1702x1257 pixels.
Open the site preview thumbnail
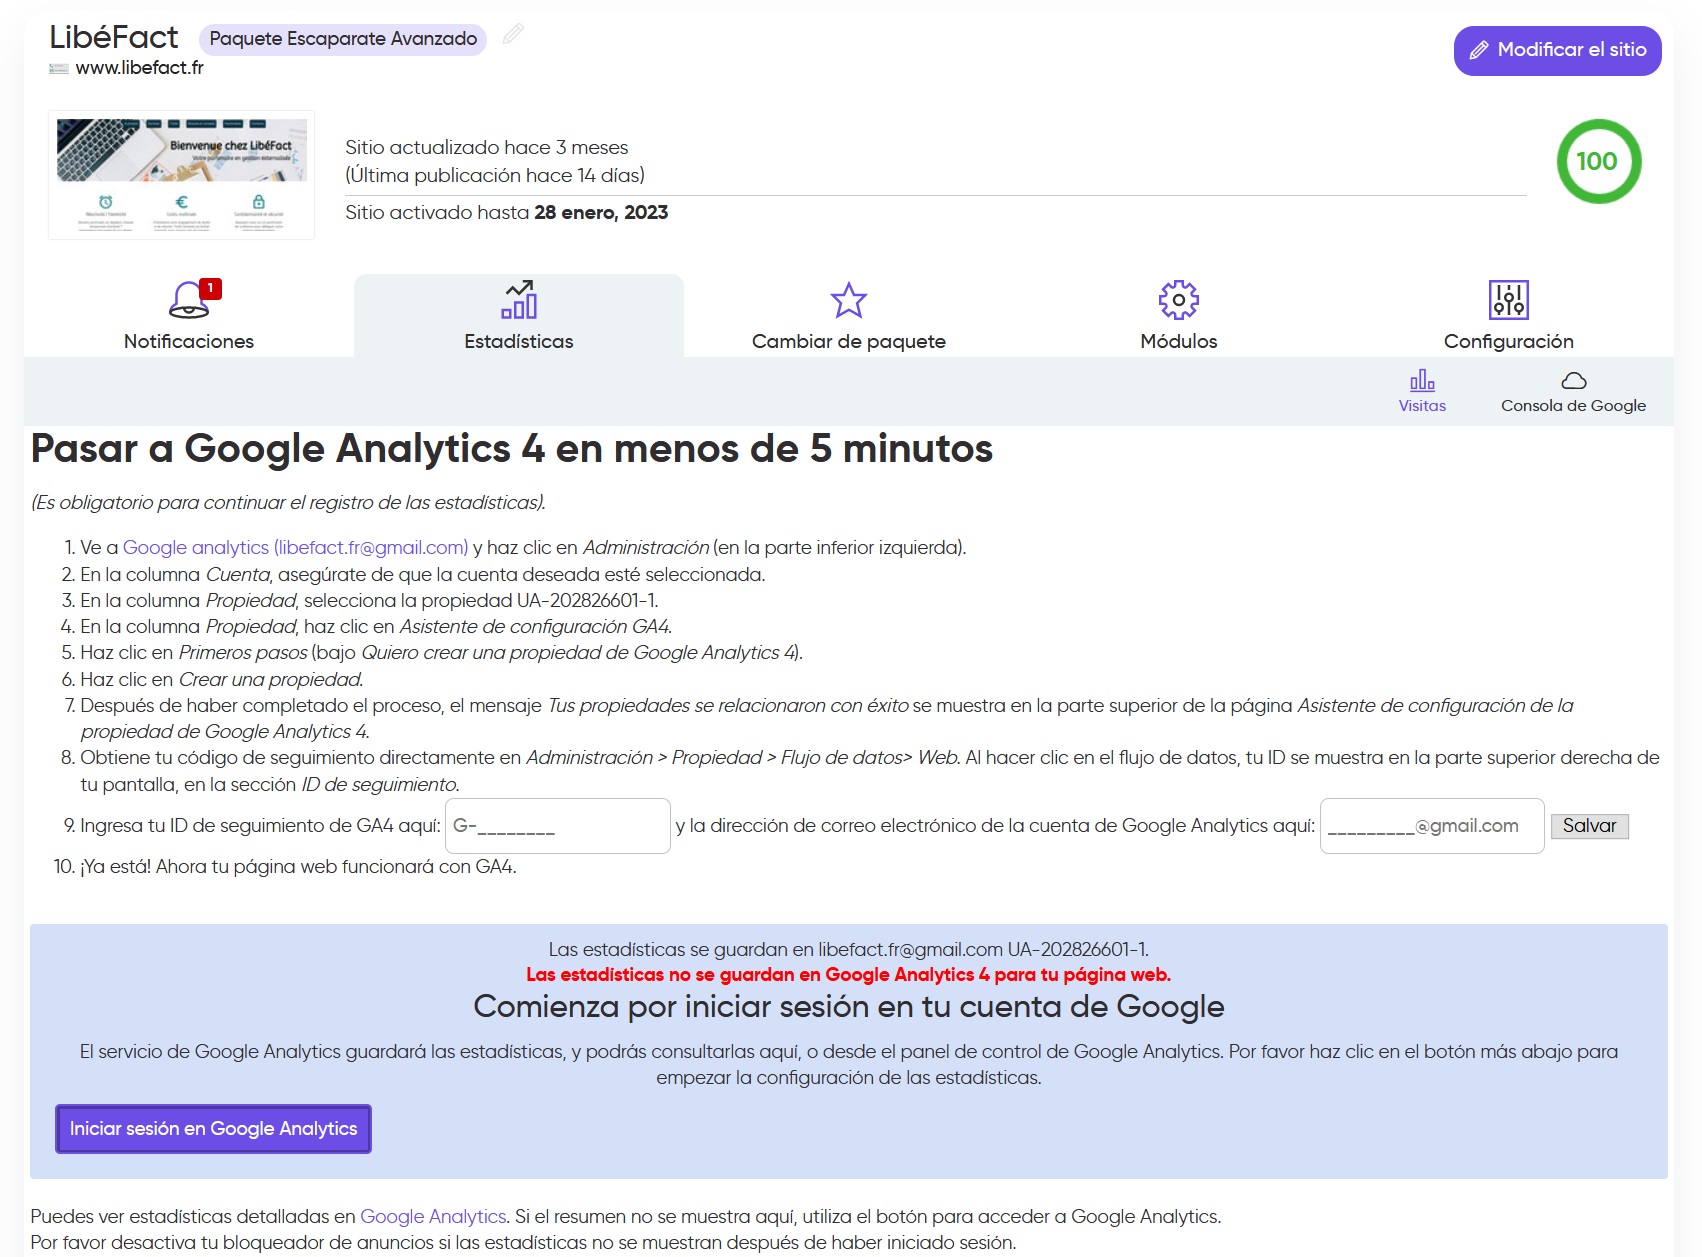click(x=181, y=175)
